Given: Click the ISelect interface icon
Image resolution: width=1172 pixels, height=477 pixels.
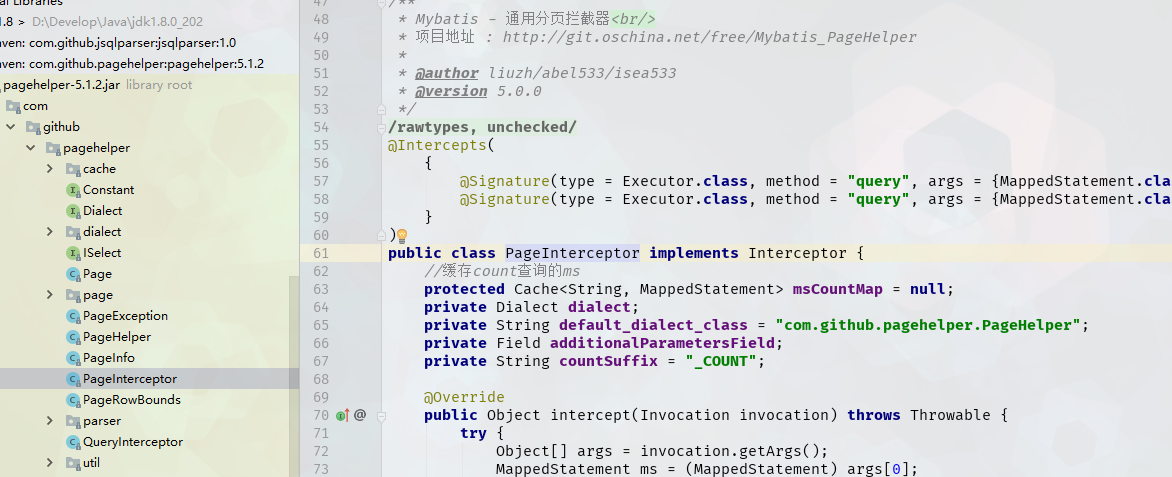Looking at the screenshot, I should tap(73, 253).
